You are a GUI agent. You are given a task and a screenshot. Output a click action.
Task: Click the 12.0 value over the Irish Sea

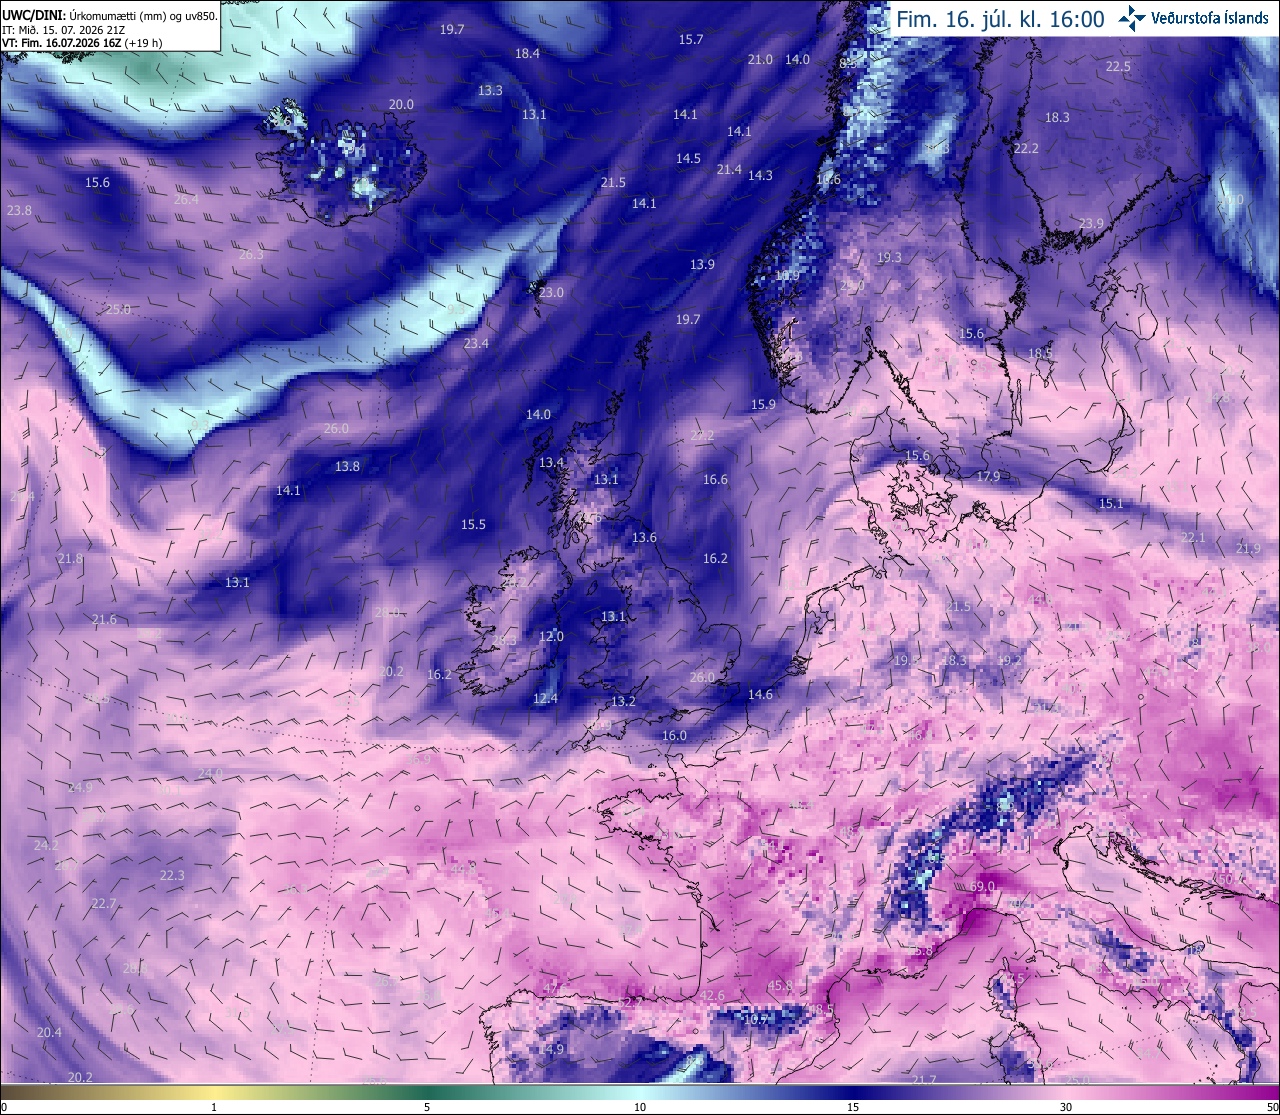551,637
